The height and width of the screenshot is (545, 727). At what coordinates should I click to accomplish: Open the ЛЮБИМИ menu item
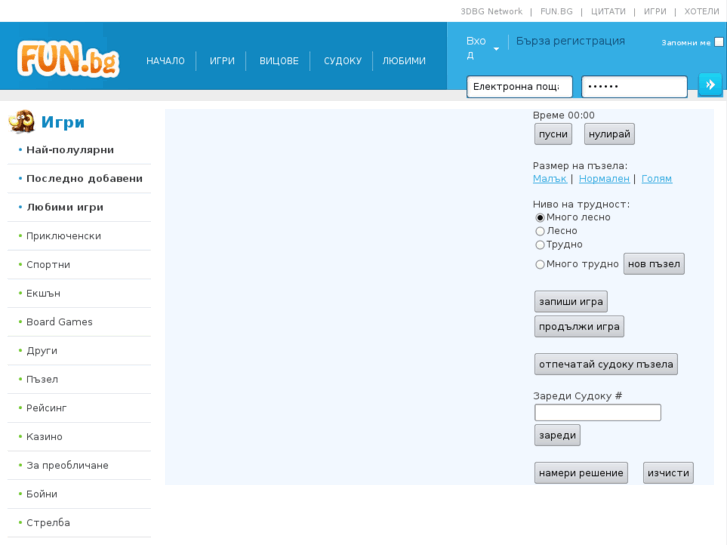point(403,61)
